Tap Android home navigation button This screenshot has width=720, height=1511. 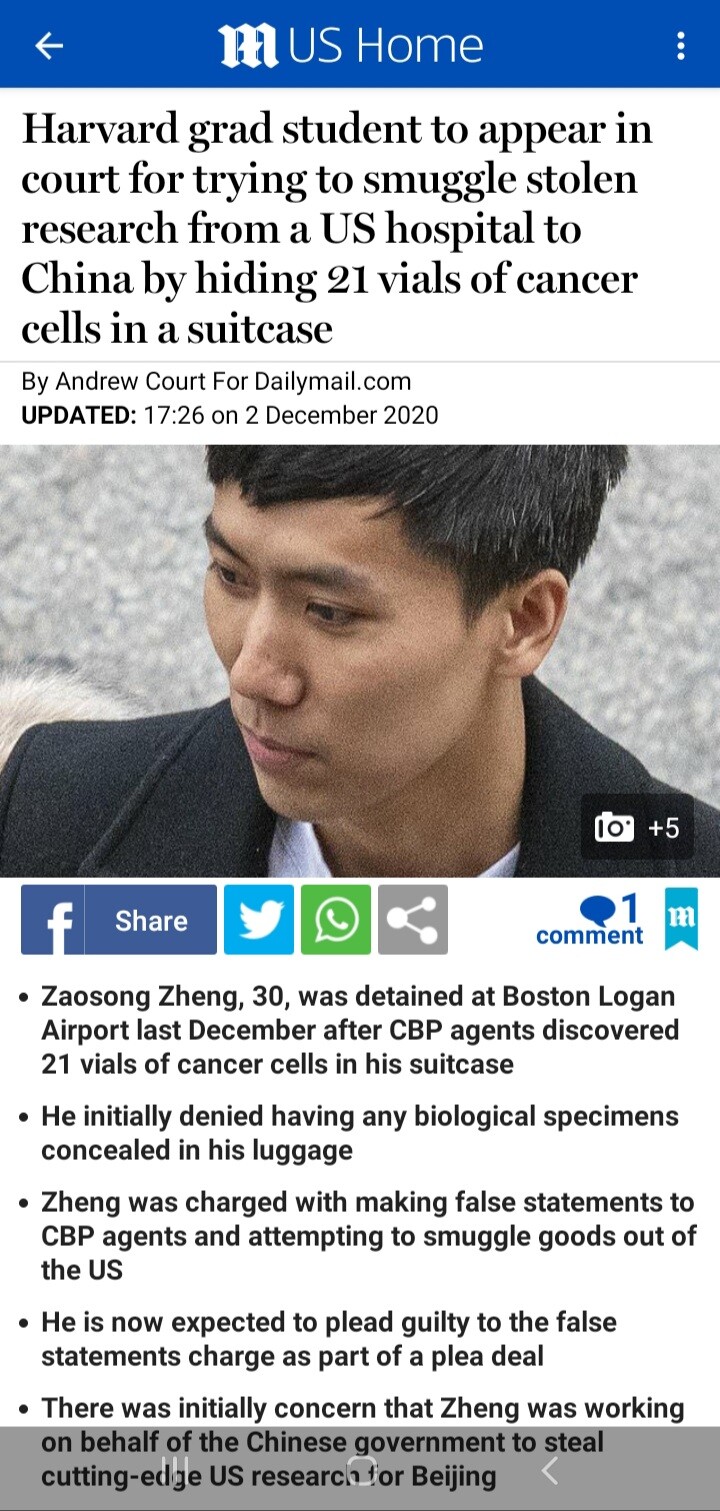(x=360, y=1469)
